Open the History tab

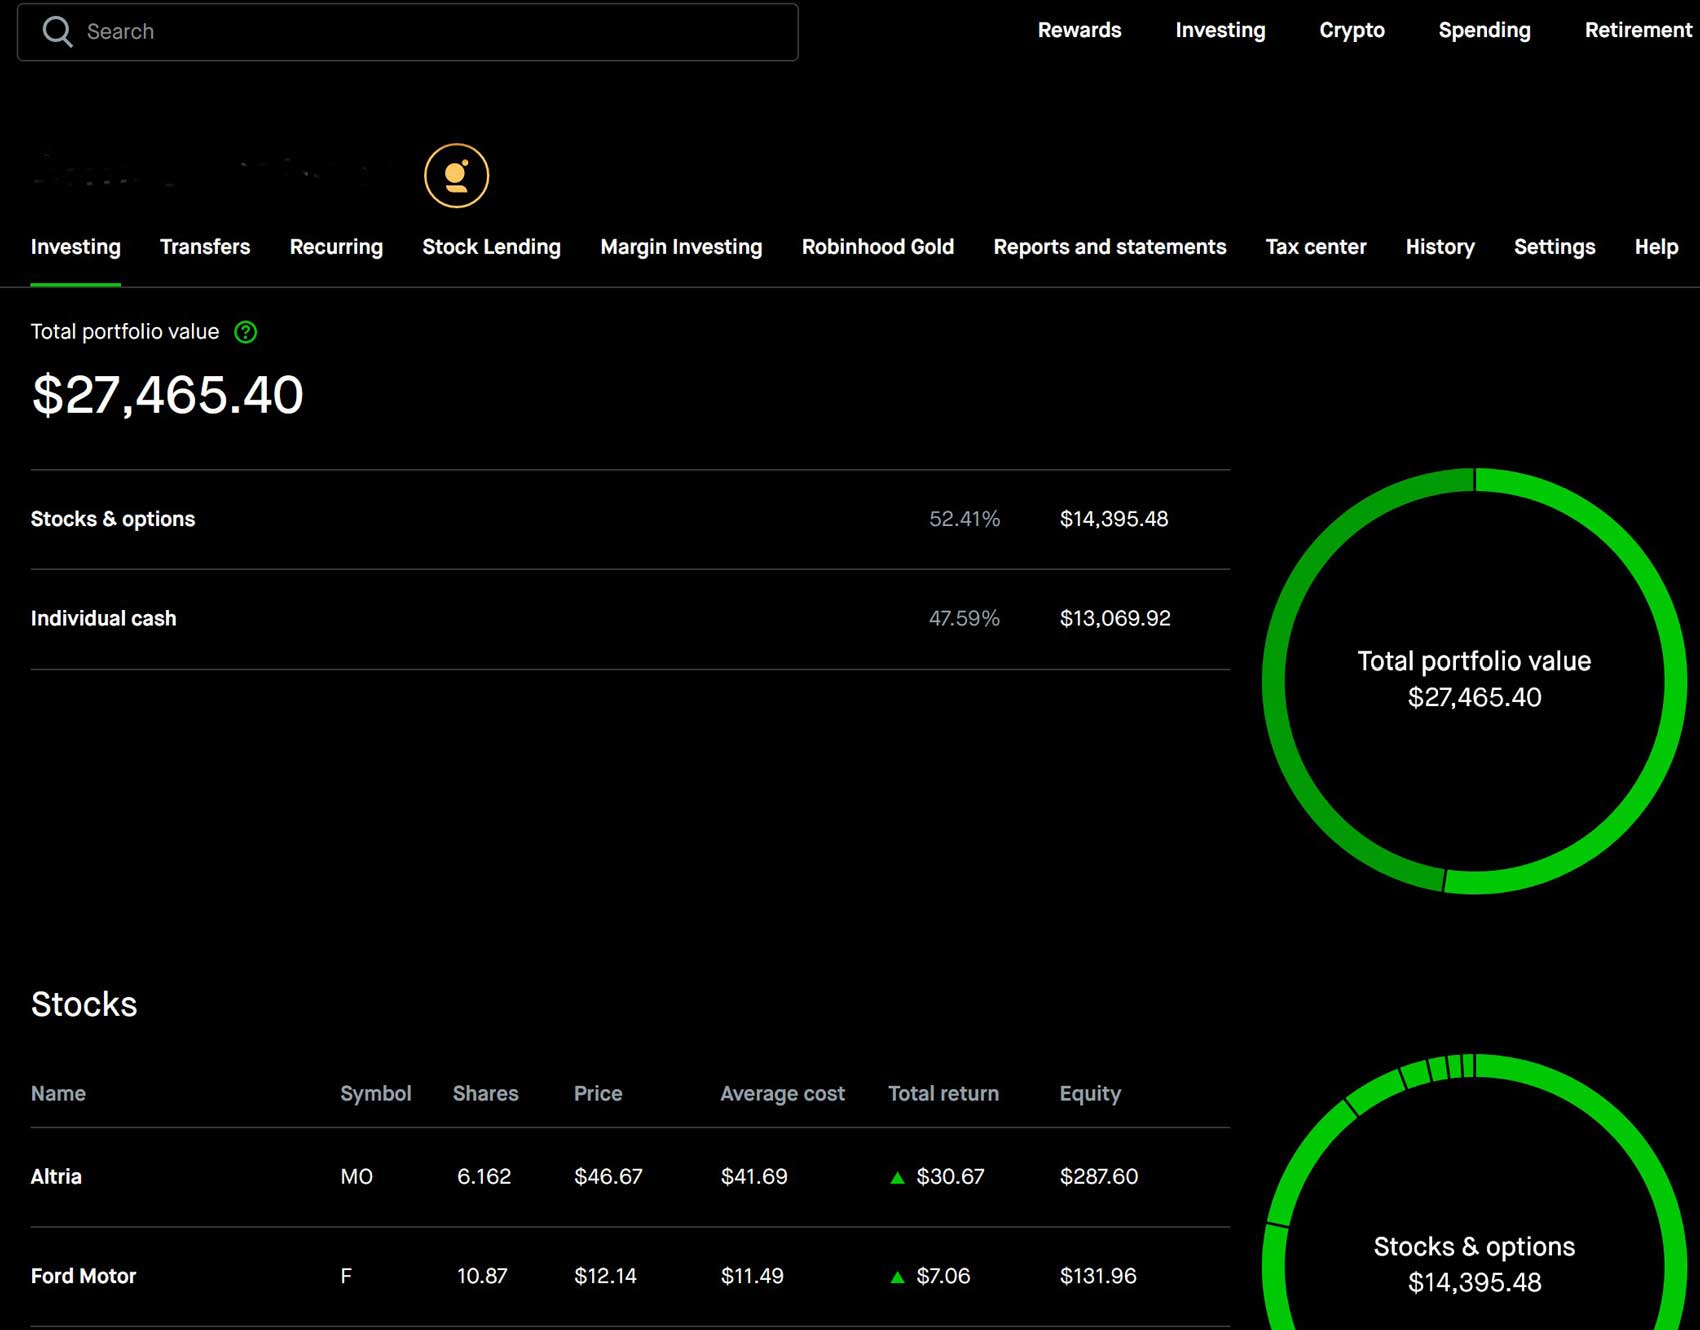point(1440,247)
